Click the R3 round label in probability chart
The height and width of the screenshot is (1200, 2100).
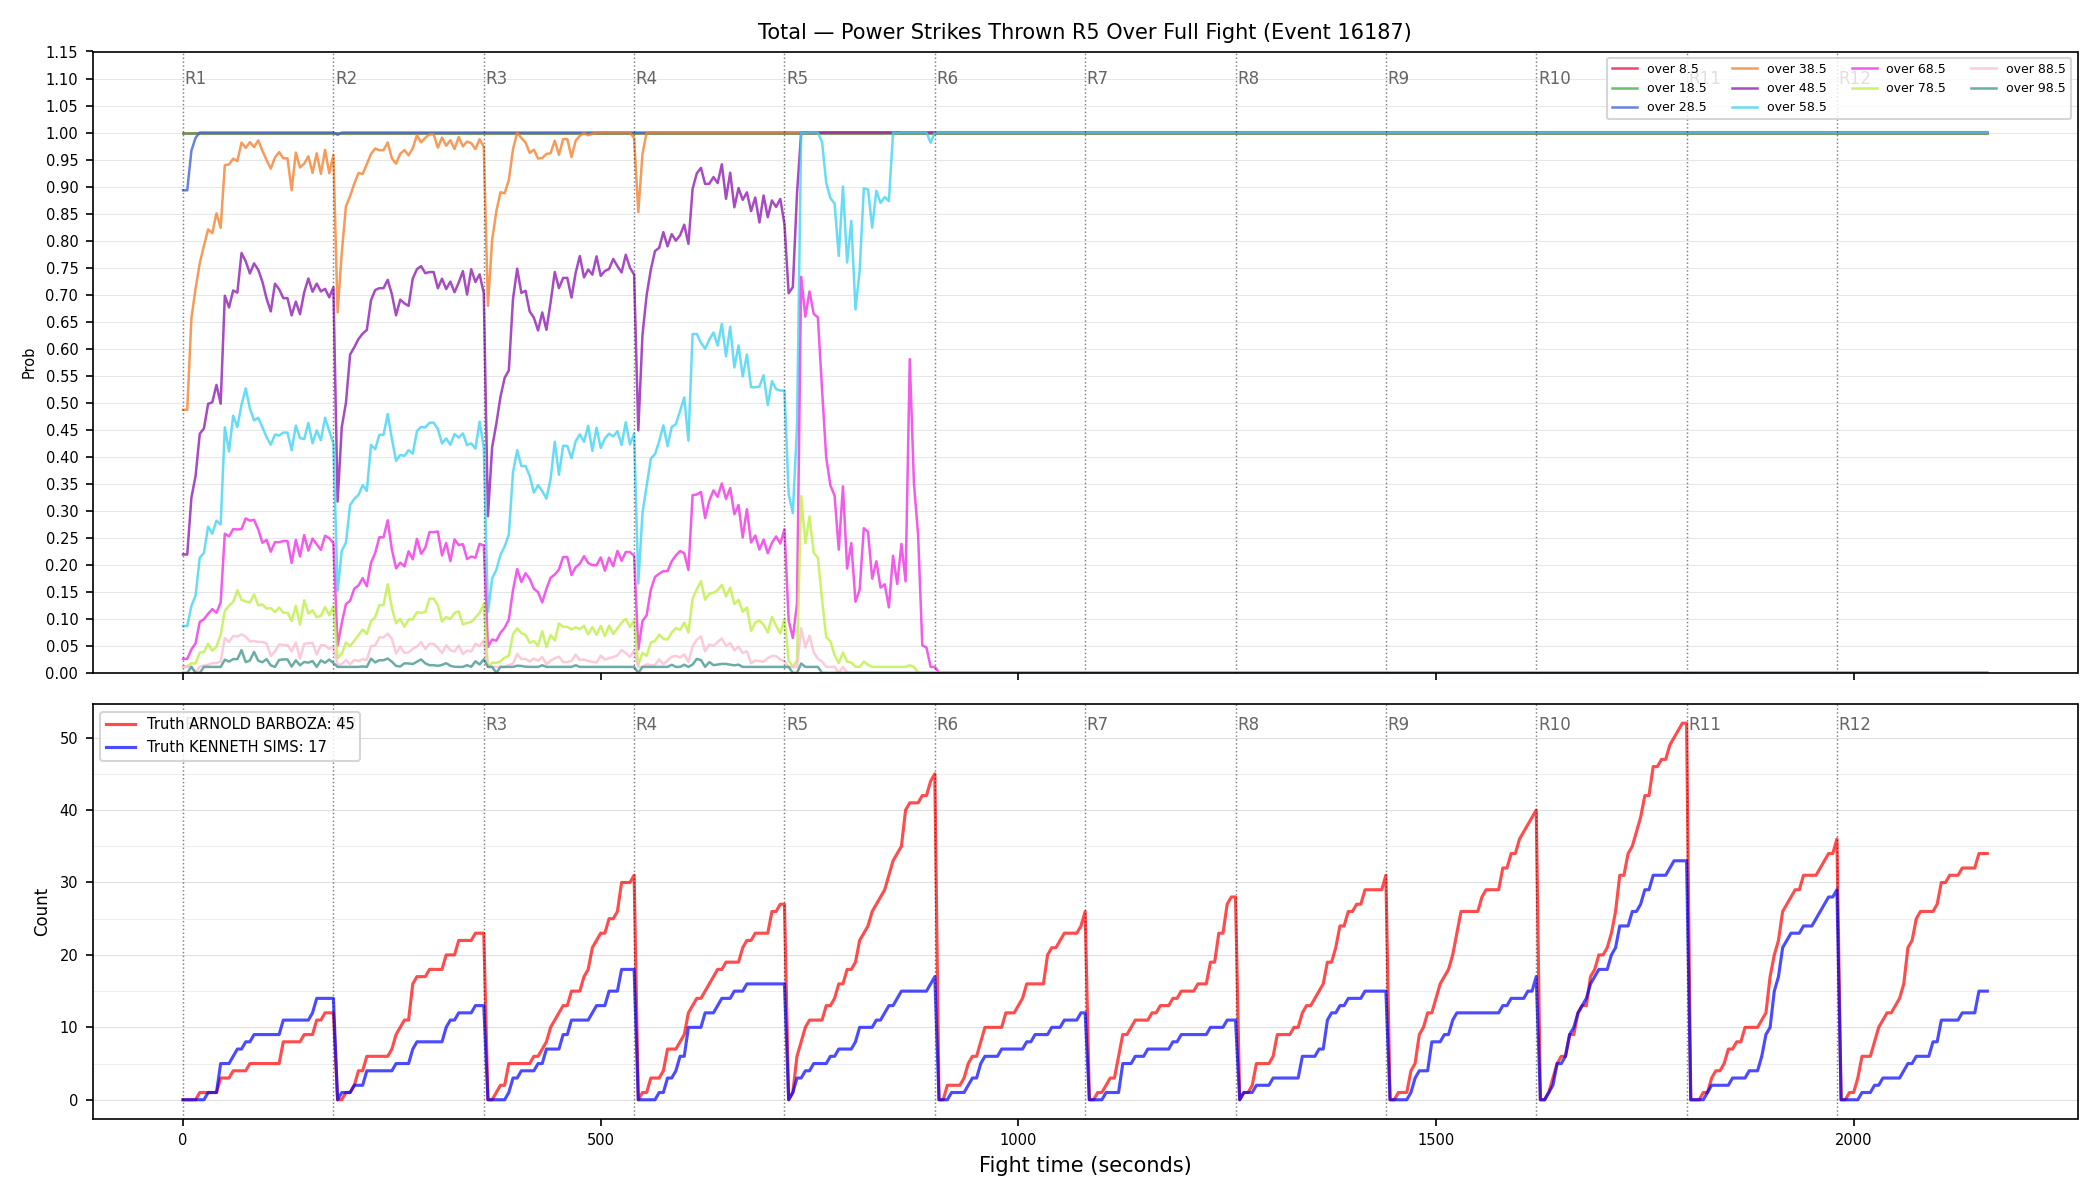(496, 78)
